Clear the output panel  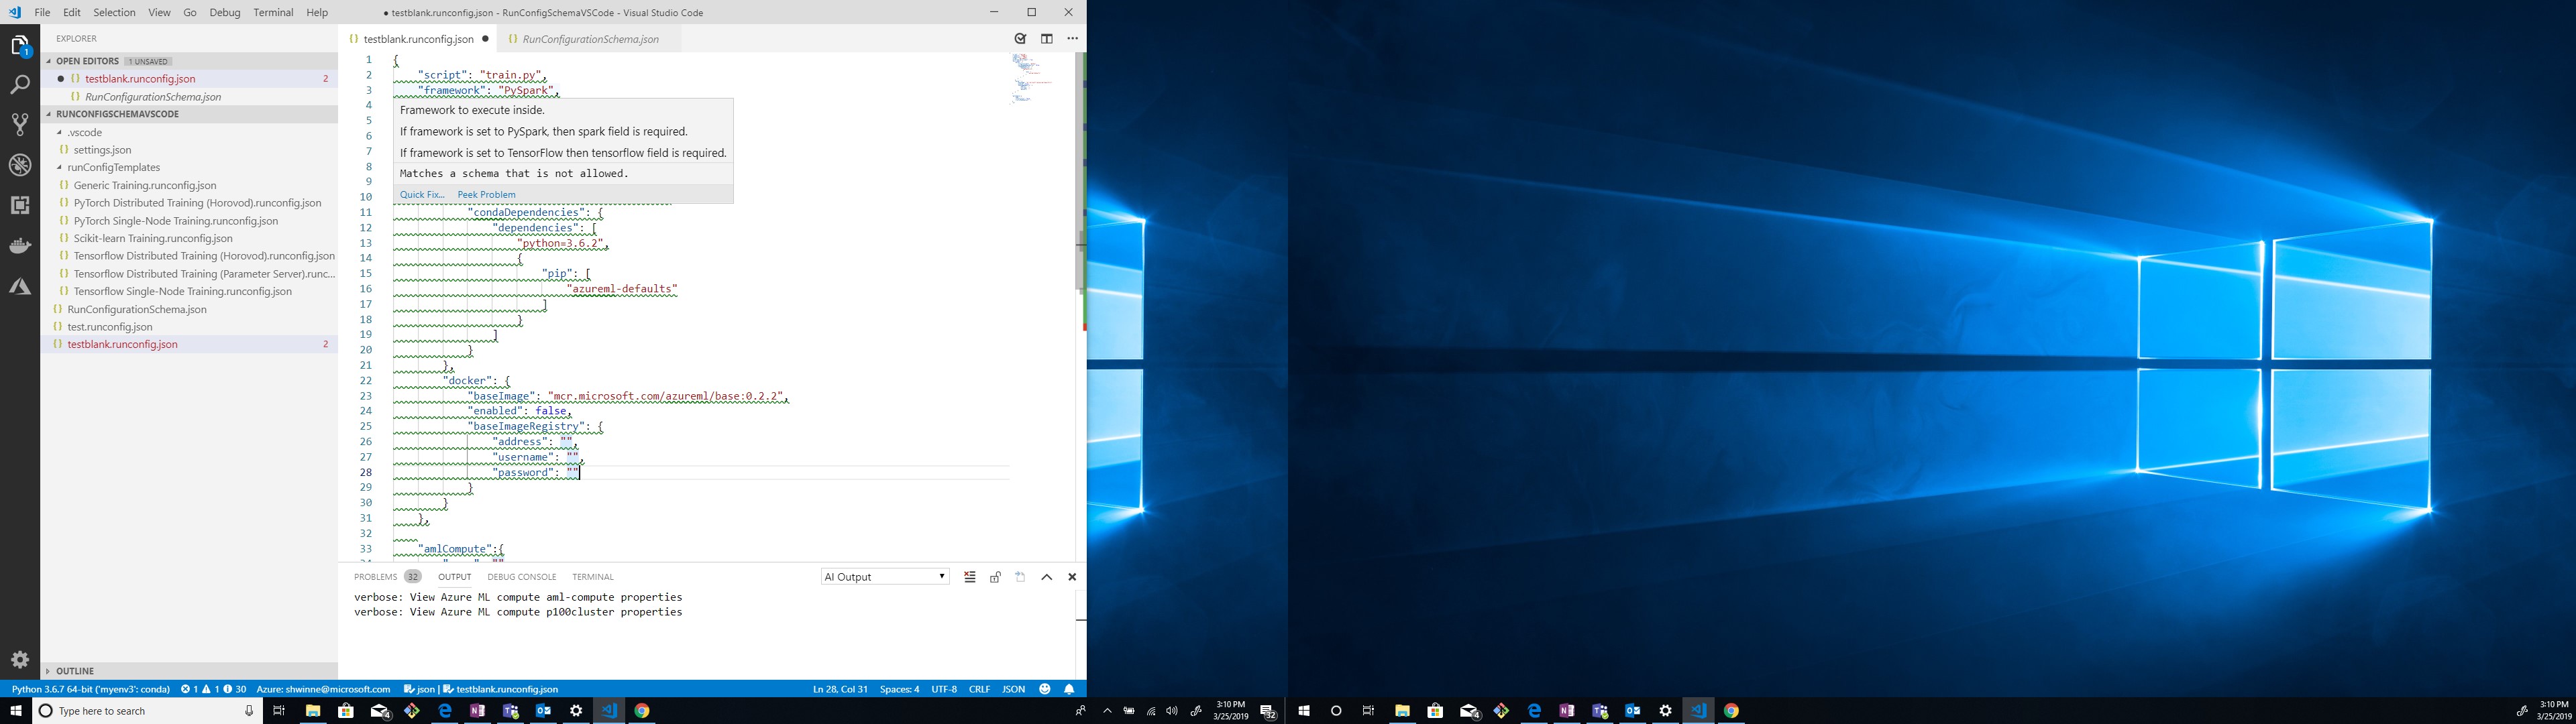(969, 577)
